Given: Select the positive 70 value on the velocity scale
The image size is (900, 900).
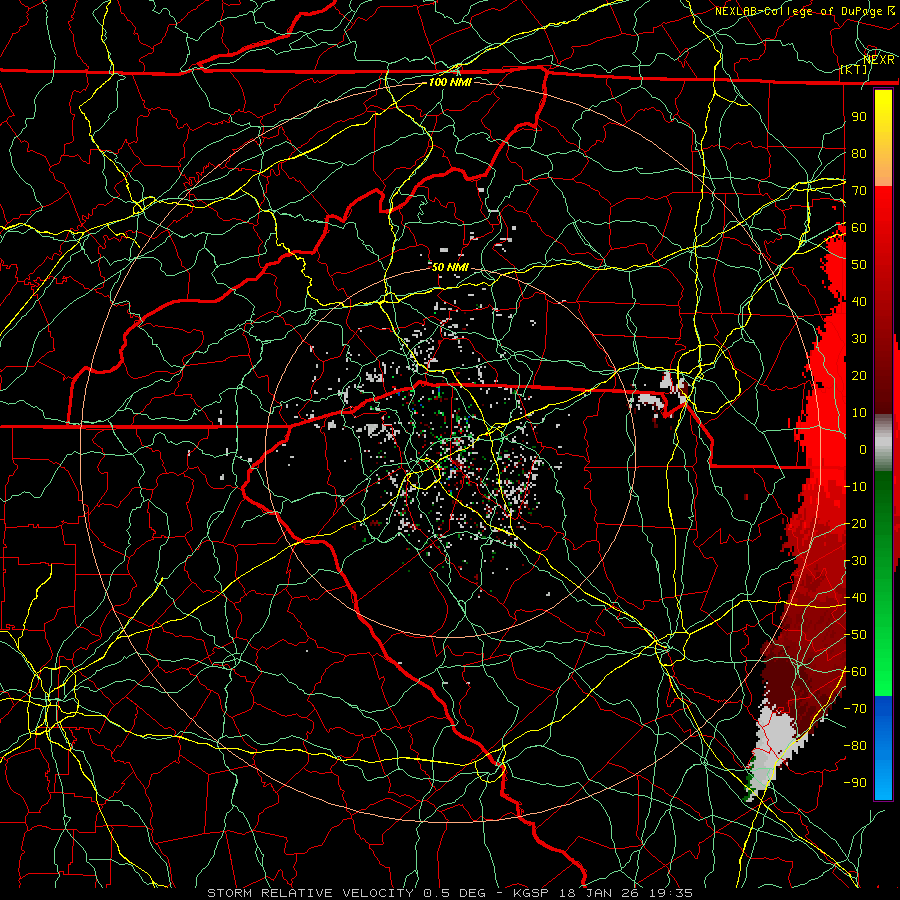Looking at the screenshot, I should click(859, 191).
